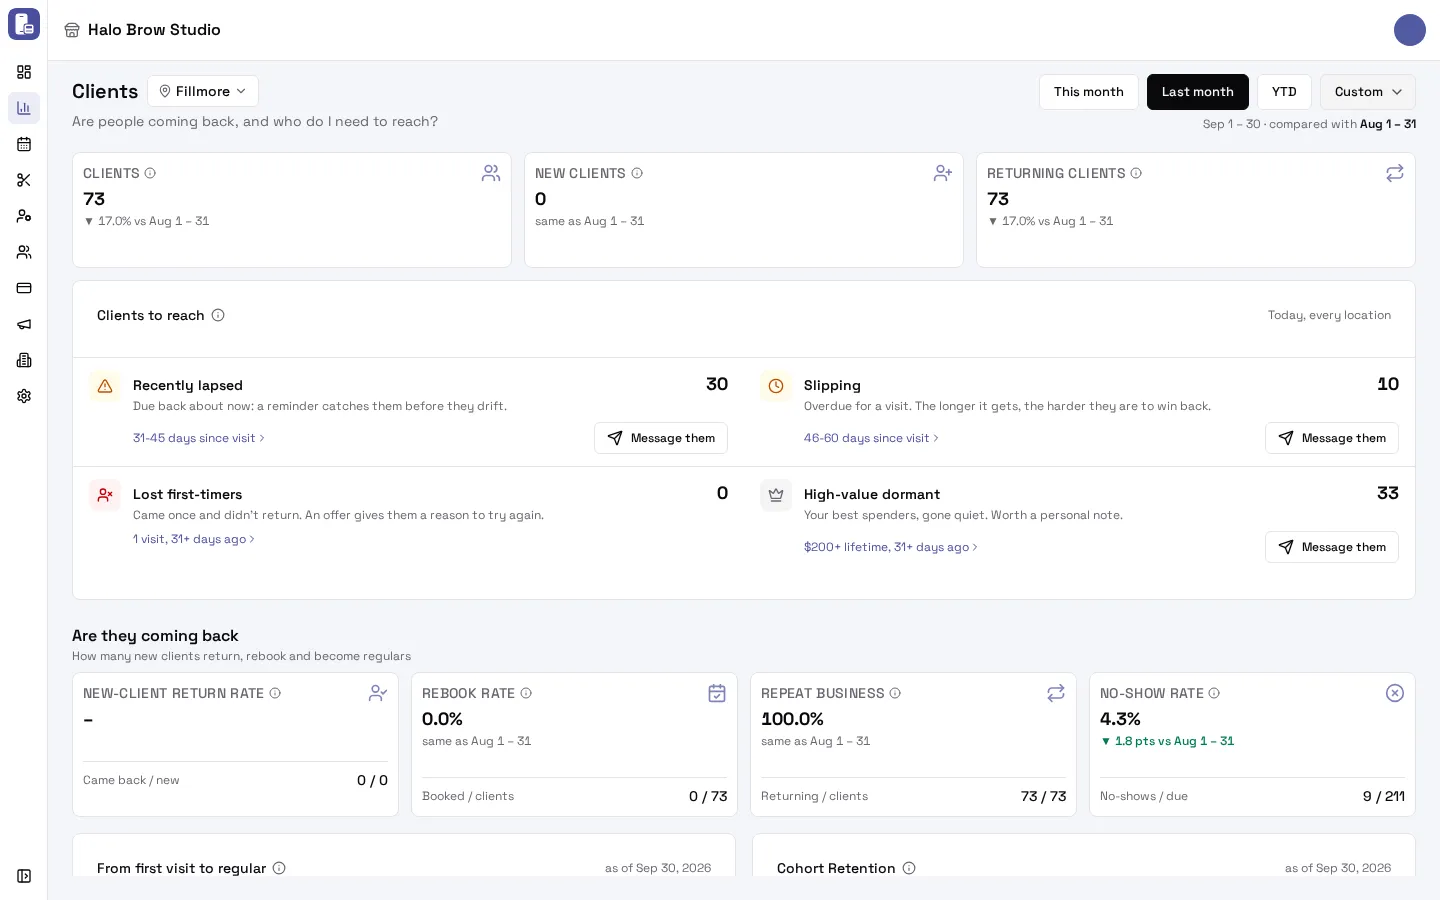Open the credit card payments icon
Screen dimensions: 1440x900
(x=24, y=288)
